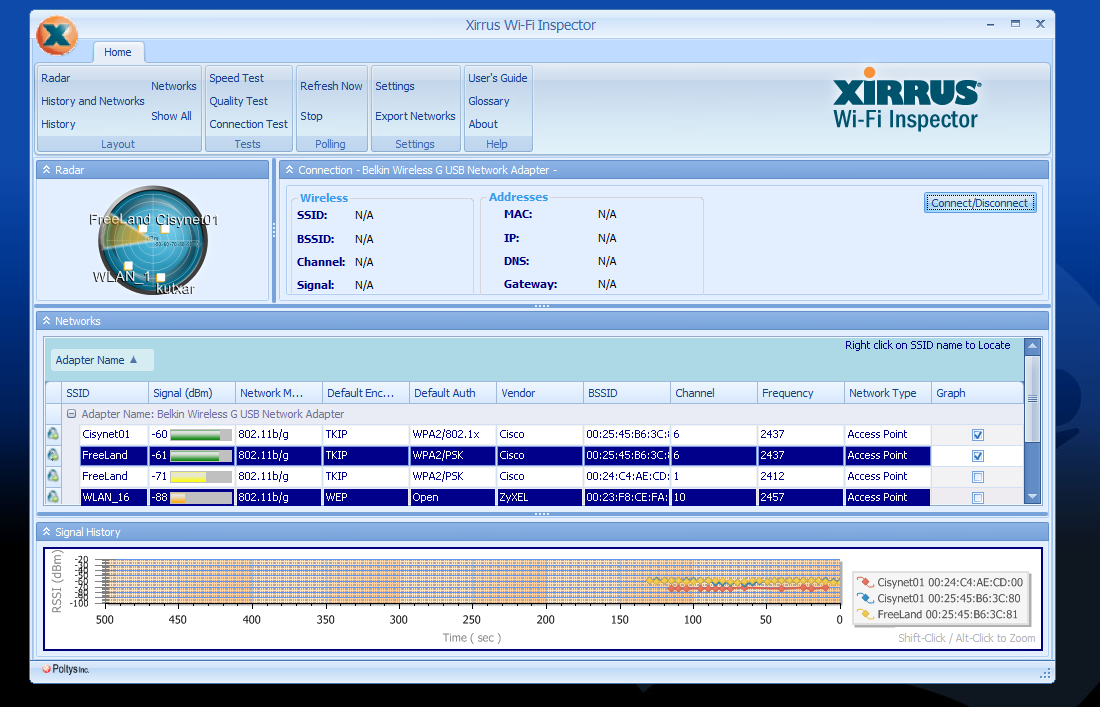Image resolution: width=1100 pixels, height=707 pixels.
Task: Click networks list scrollbar down arrow
Action: [1032, 497]
